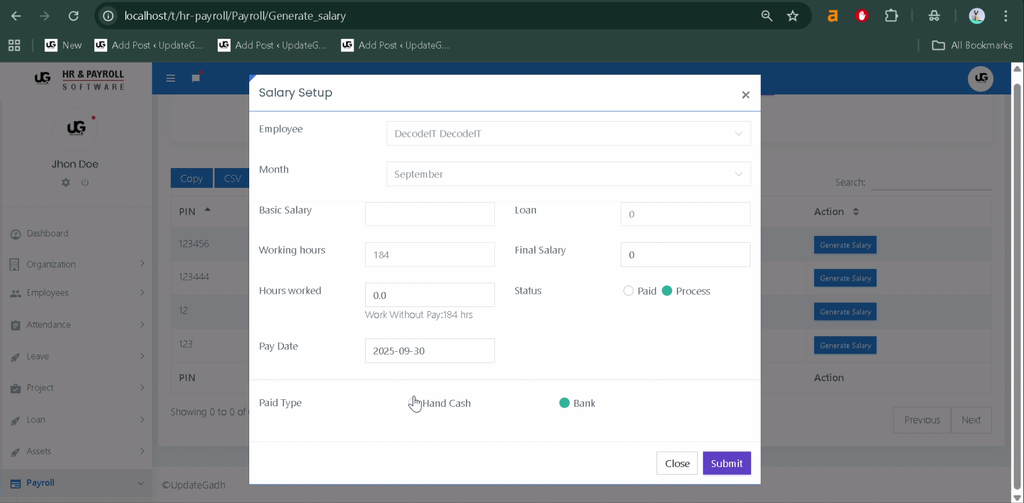Select the Paid status radio button
Viewport: 1024px width, 503px height.
628,291
